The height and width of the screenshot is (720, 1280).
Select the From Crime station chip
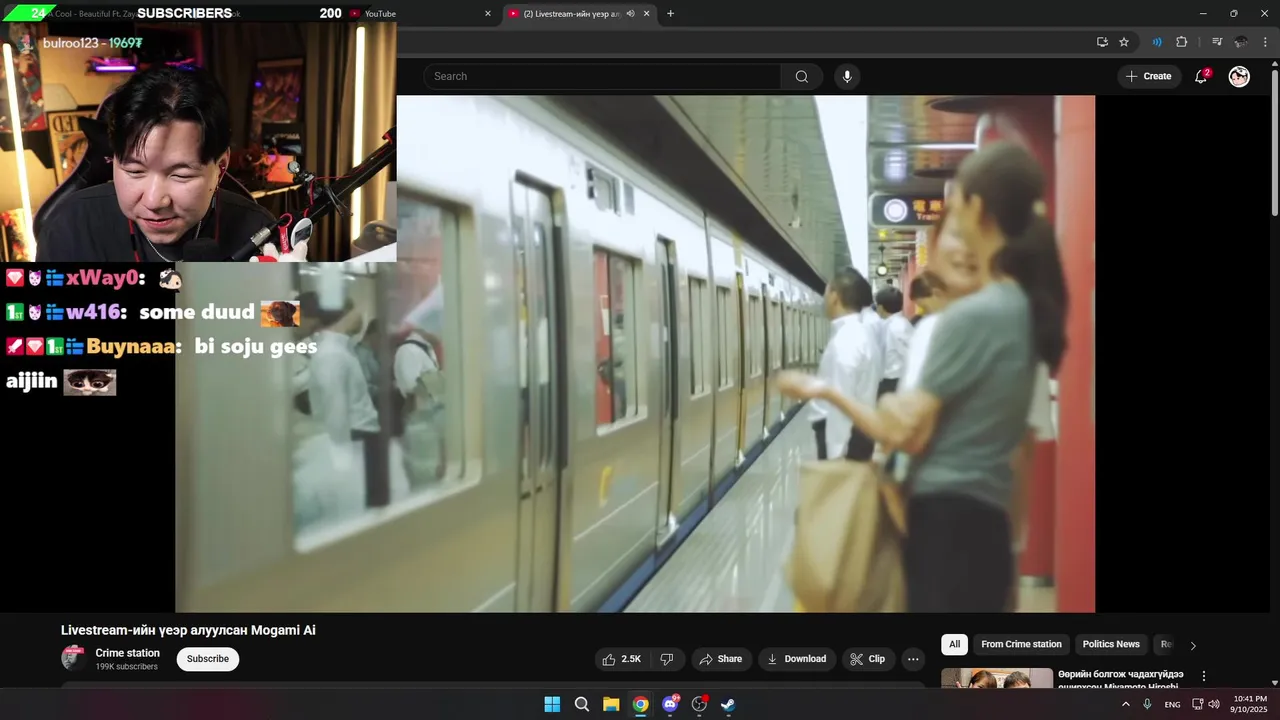[x=1021, y=645]
